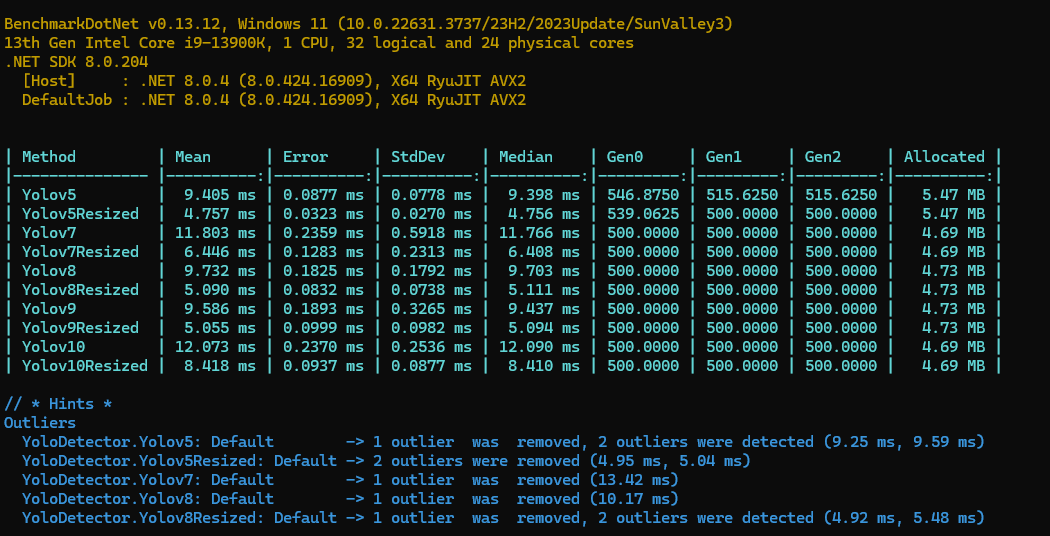The height and width of the screenshot is (536, 1050).
Task: Select the YoloDetector.Yolov8Resized: Default outlier line
Action: 504,518
